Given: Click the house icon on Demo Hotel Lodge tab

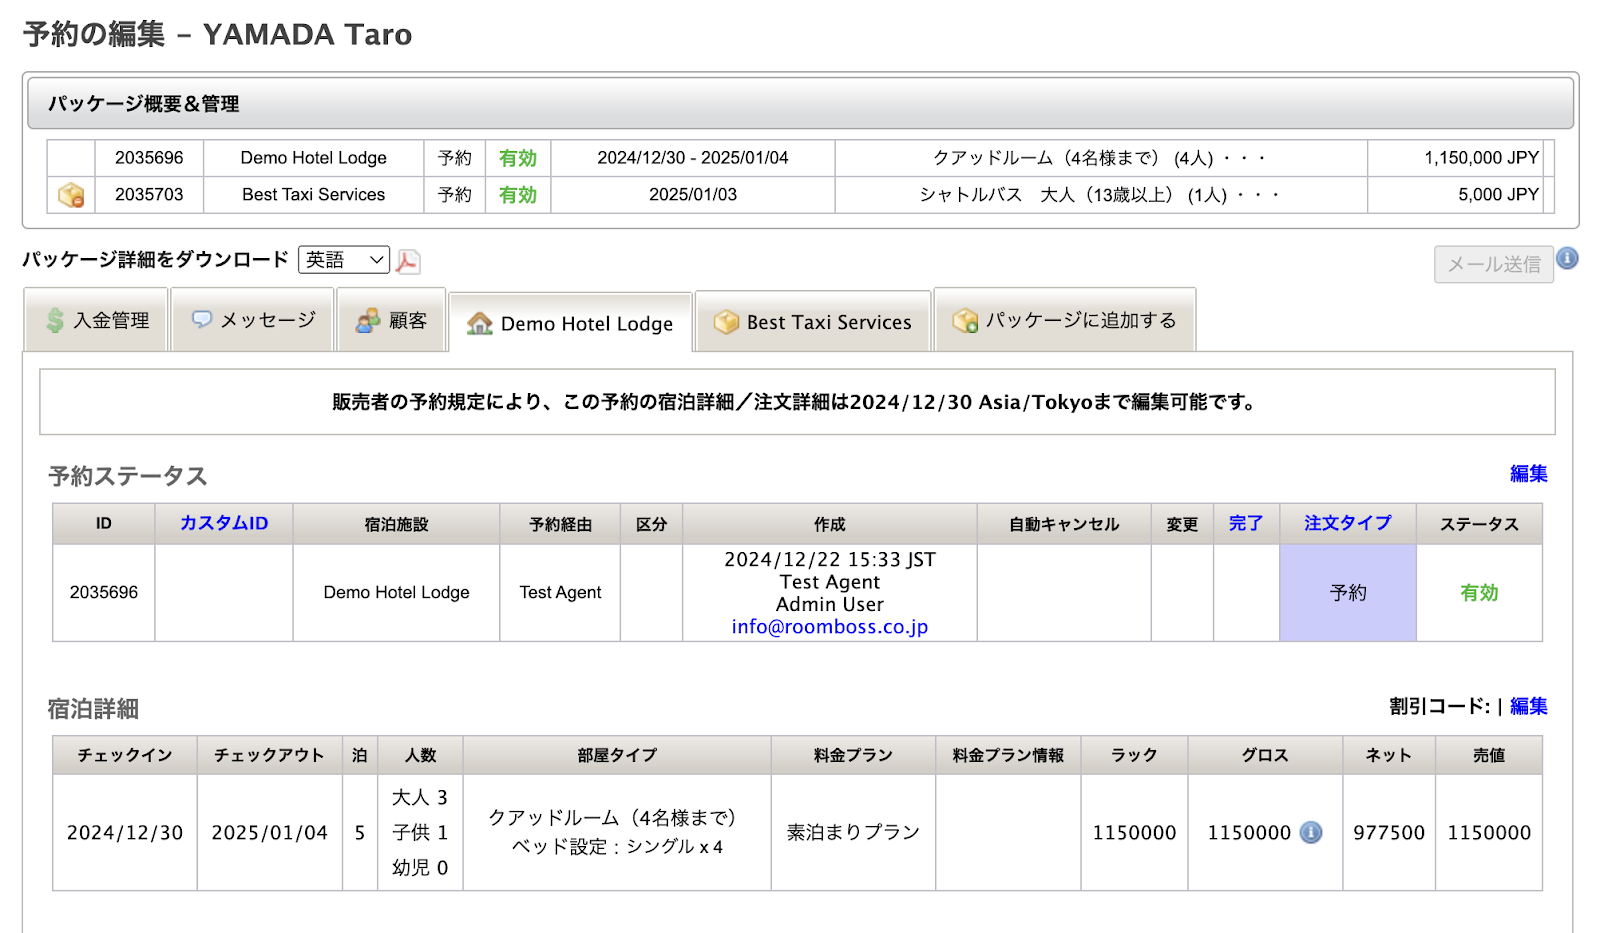Looking at the screenshot, I should [480, 324].
